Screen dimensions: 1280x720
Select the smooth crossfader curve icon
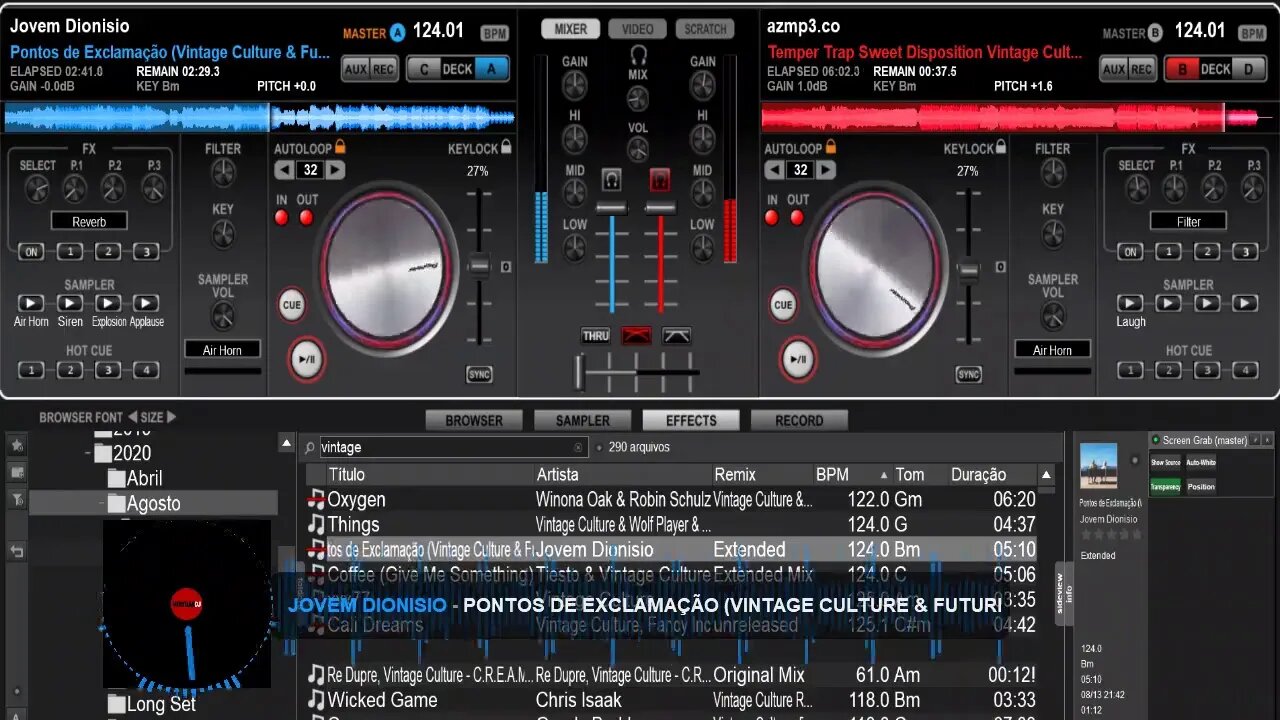(677, 336)
